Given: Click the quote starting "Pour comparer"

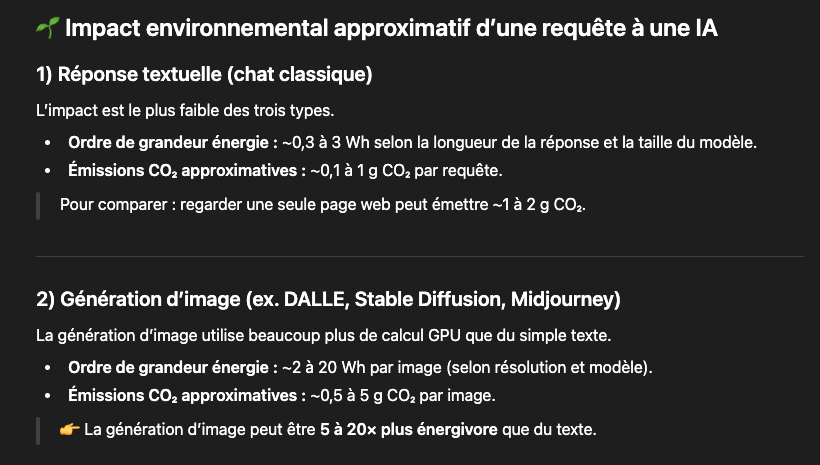Looking at the screenshot, I should [x=322, y=205].
